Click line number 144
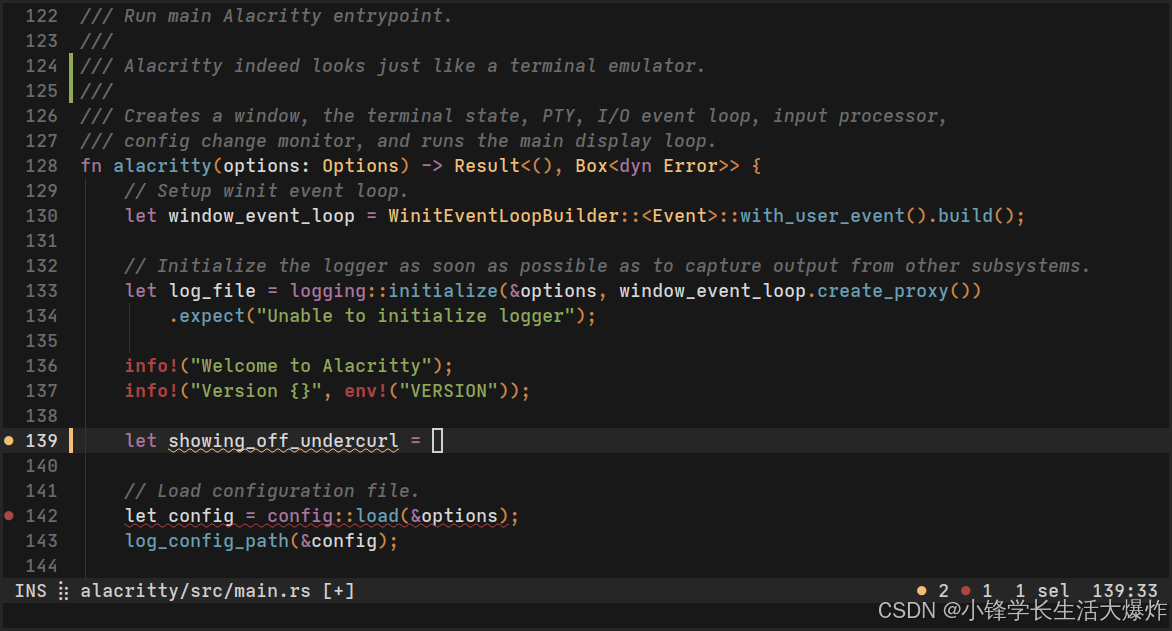The image size is (1172, 631). pyautogui.click(x=41, y=566)
